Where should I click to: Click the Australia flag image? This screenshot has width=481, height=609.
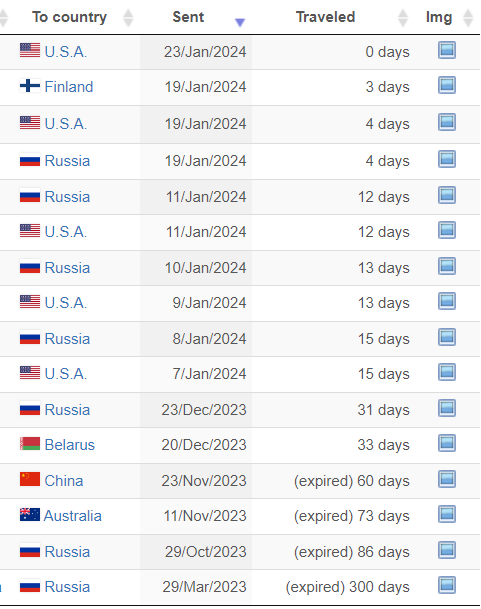pyautogui.click(x=30, y=515)
